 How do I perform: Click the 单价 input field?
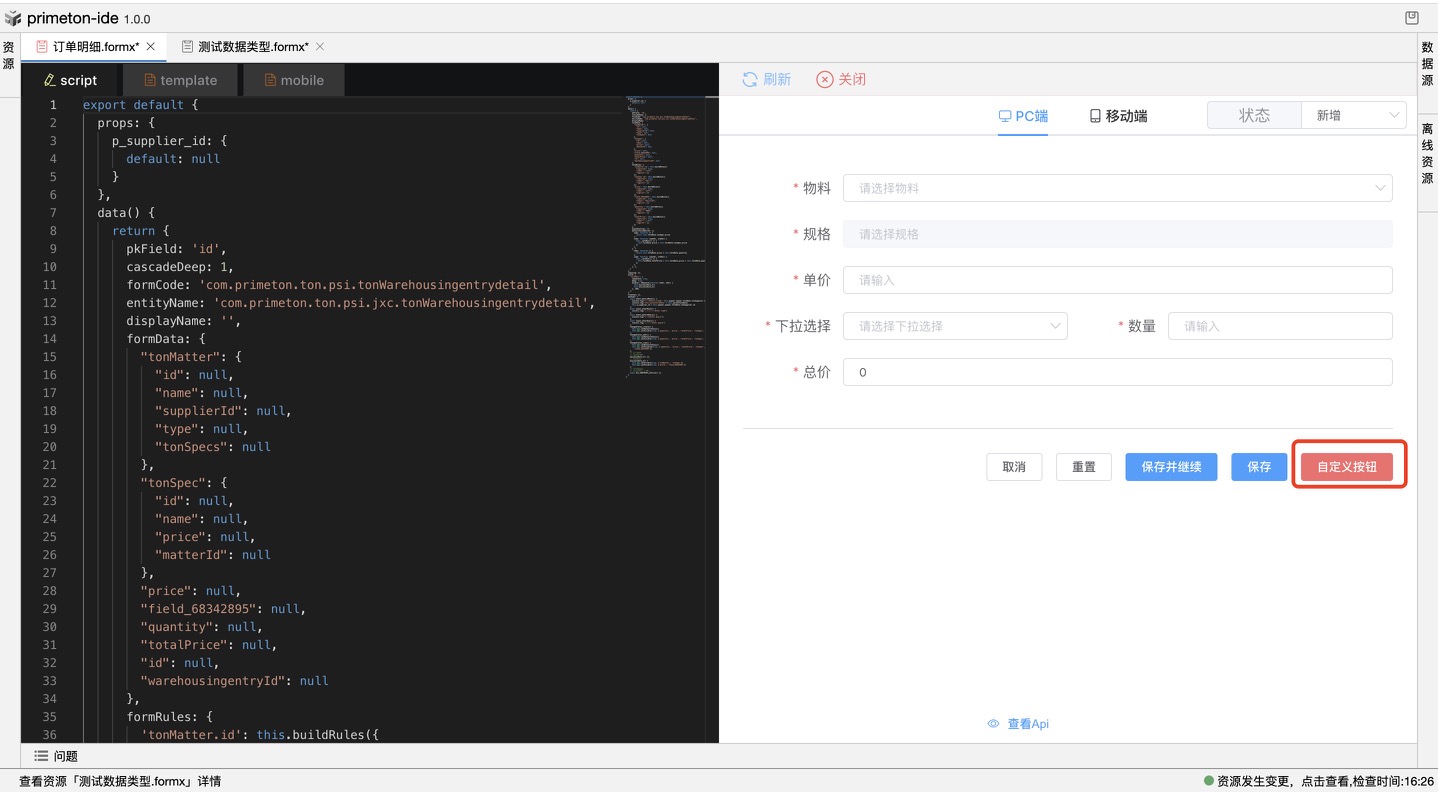[x=1117, y=280]
